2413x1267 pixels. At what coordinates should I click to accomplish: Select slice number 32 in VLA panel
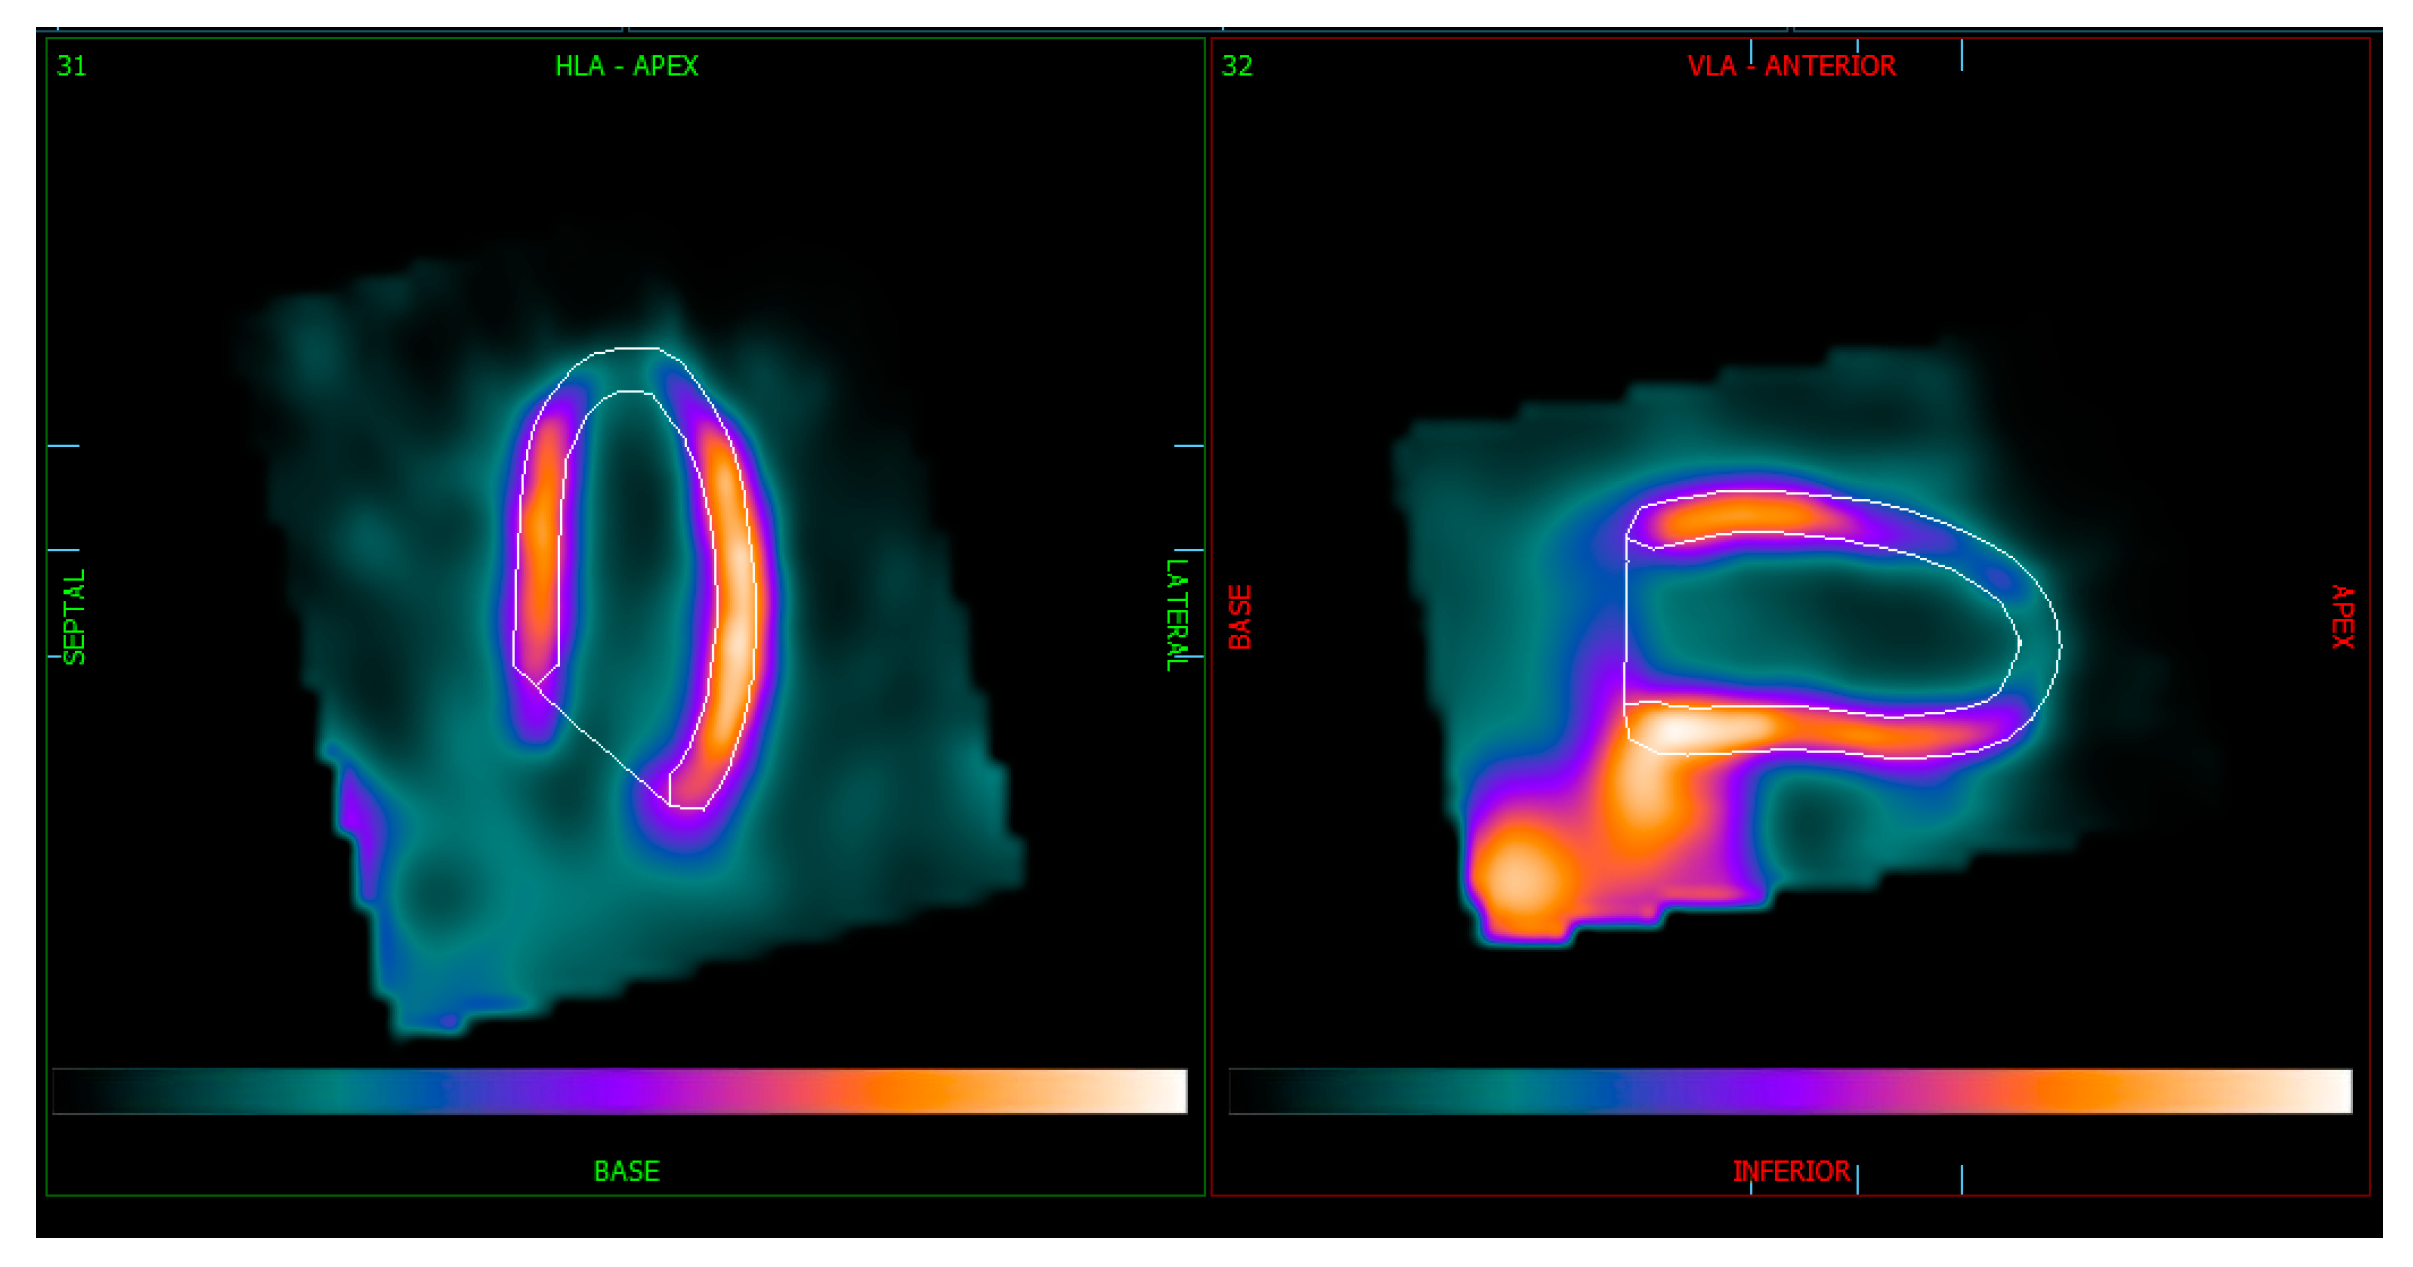coord(1236,66)
